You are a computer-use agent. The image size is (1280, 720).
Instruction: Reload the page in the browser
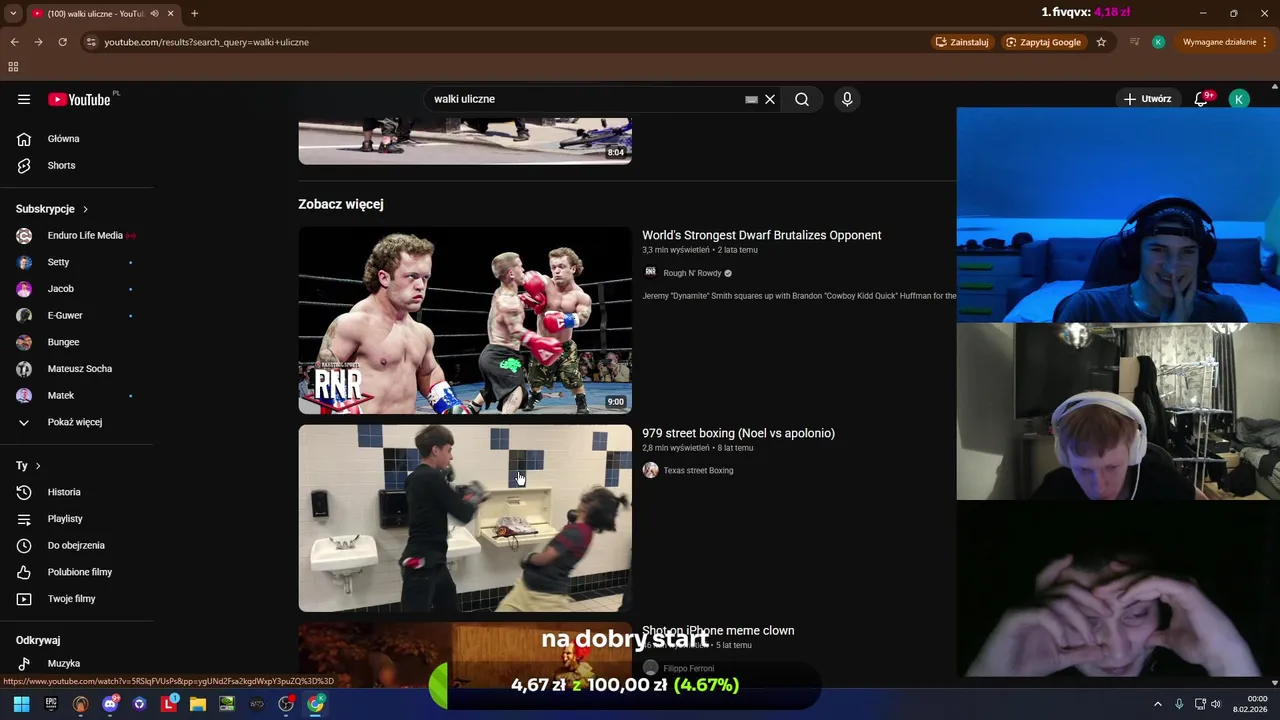coord(62,42)
